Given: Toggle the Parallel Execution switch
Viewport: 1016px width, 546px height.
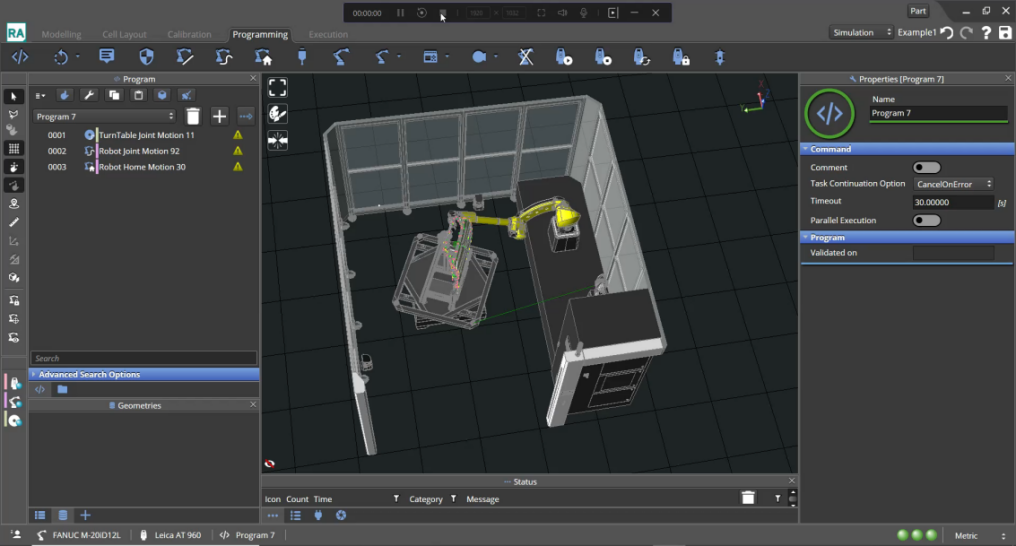Looking at the screenshot, I should 926,220.
